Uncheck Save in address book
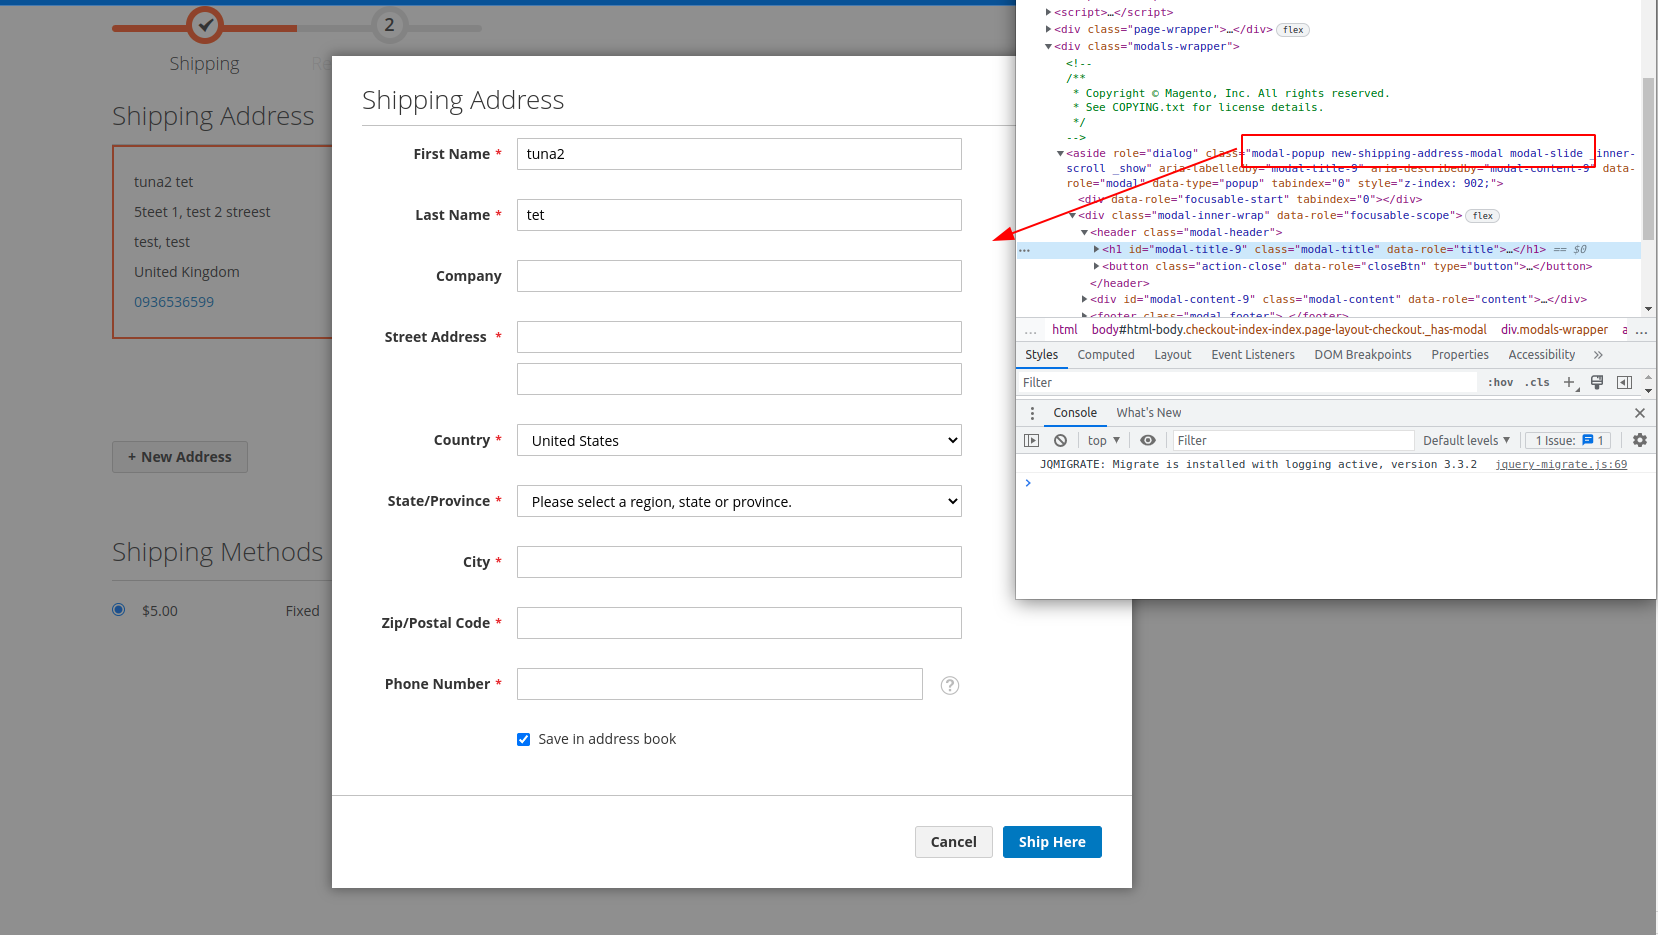The width and height of the screenshot is (1658, 935). pos(523,739)
